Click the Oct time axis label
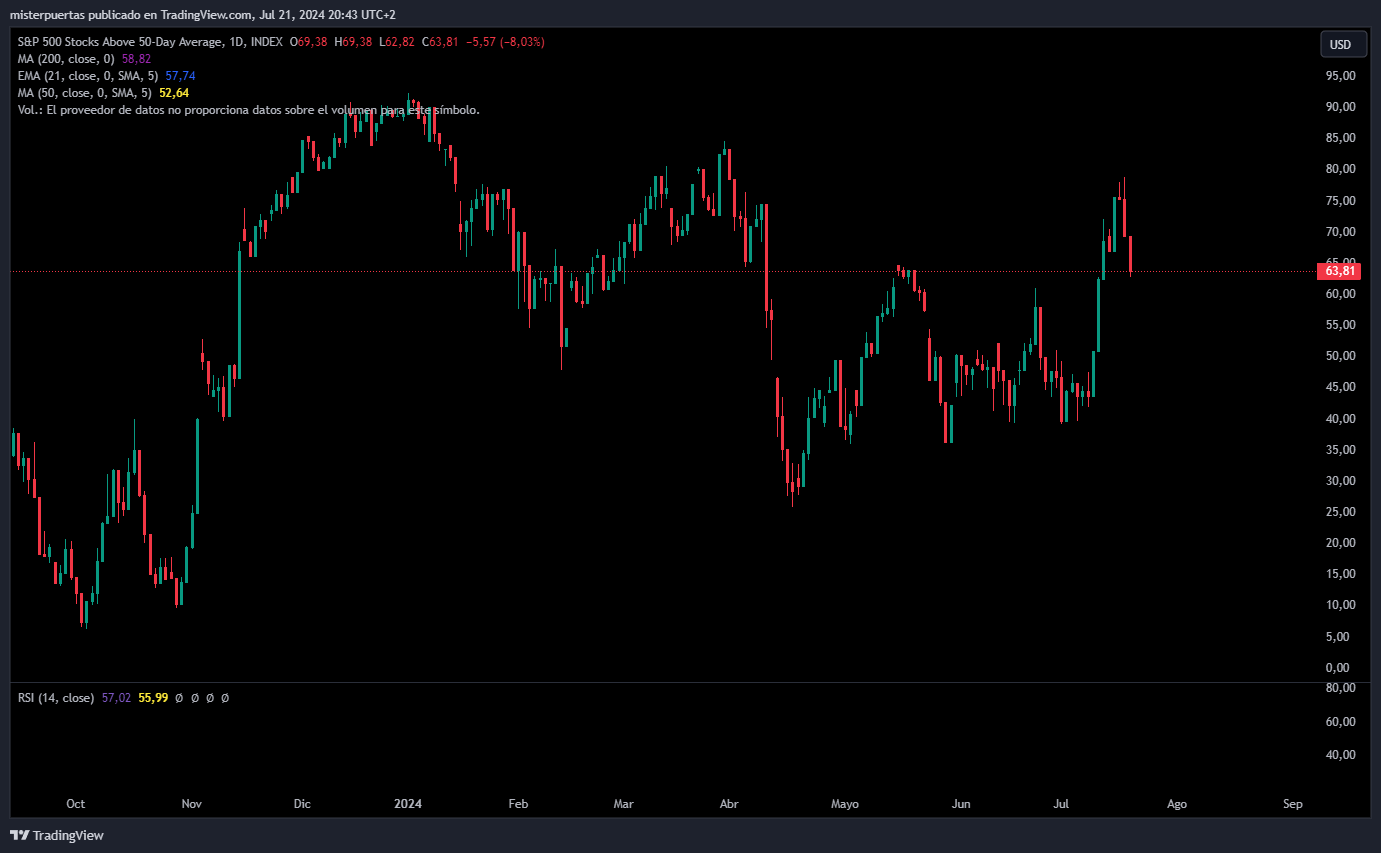 point(75,804)
